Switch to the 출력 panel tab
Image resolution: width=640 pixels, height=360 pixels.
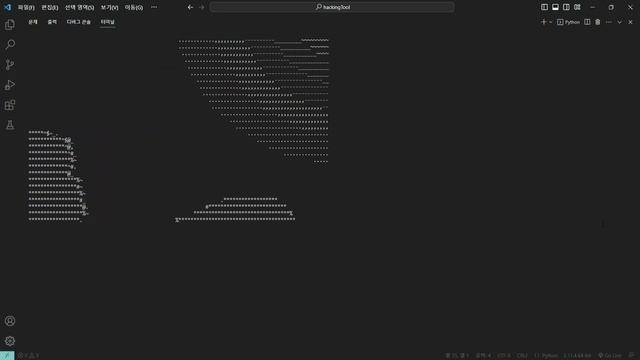pyautogui.click(x=52, y=22)
